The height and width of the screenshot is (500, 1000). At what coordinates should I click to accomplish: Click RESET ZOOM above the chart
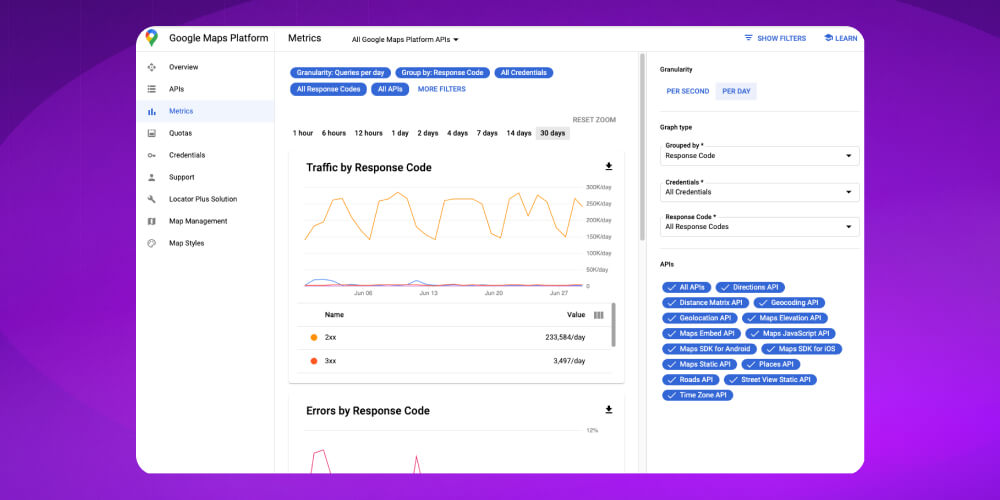point(594,120)
